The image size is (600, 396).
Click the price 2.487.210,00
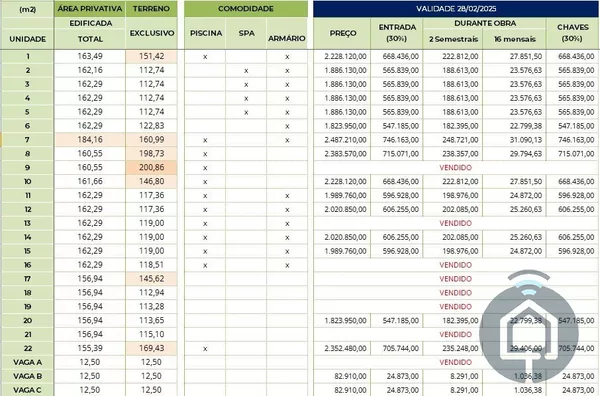345,140
